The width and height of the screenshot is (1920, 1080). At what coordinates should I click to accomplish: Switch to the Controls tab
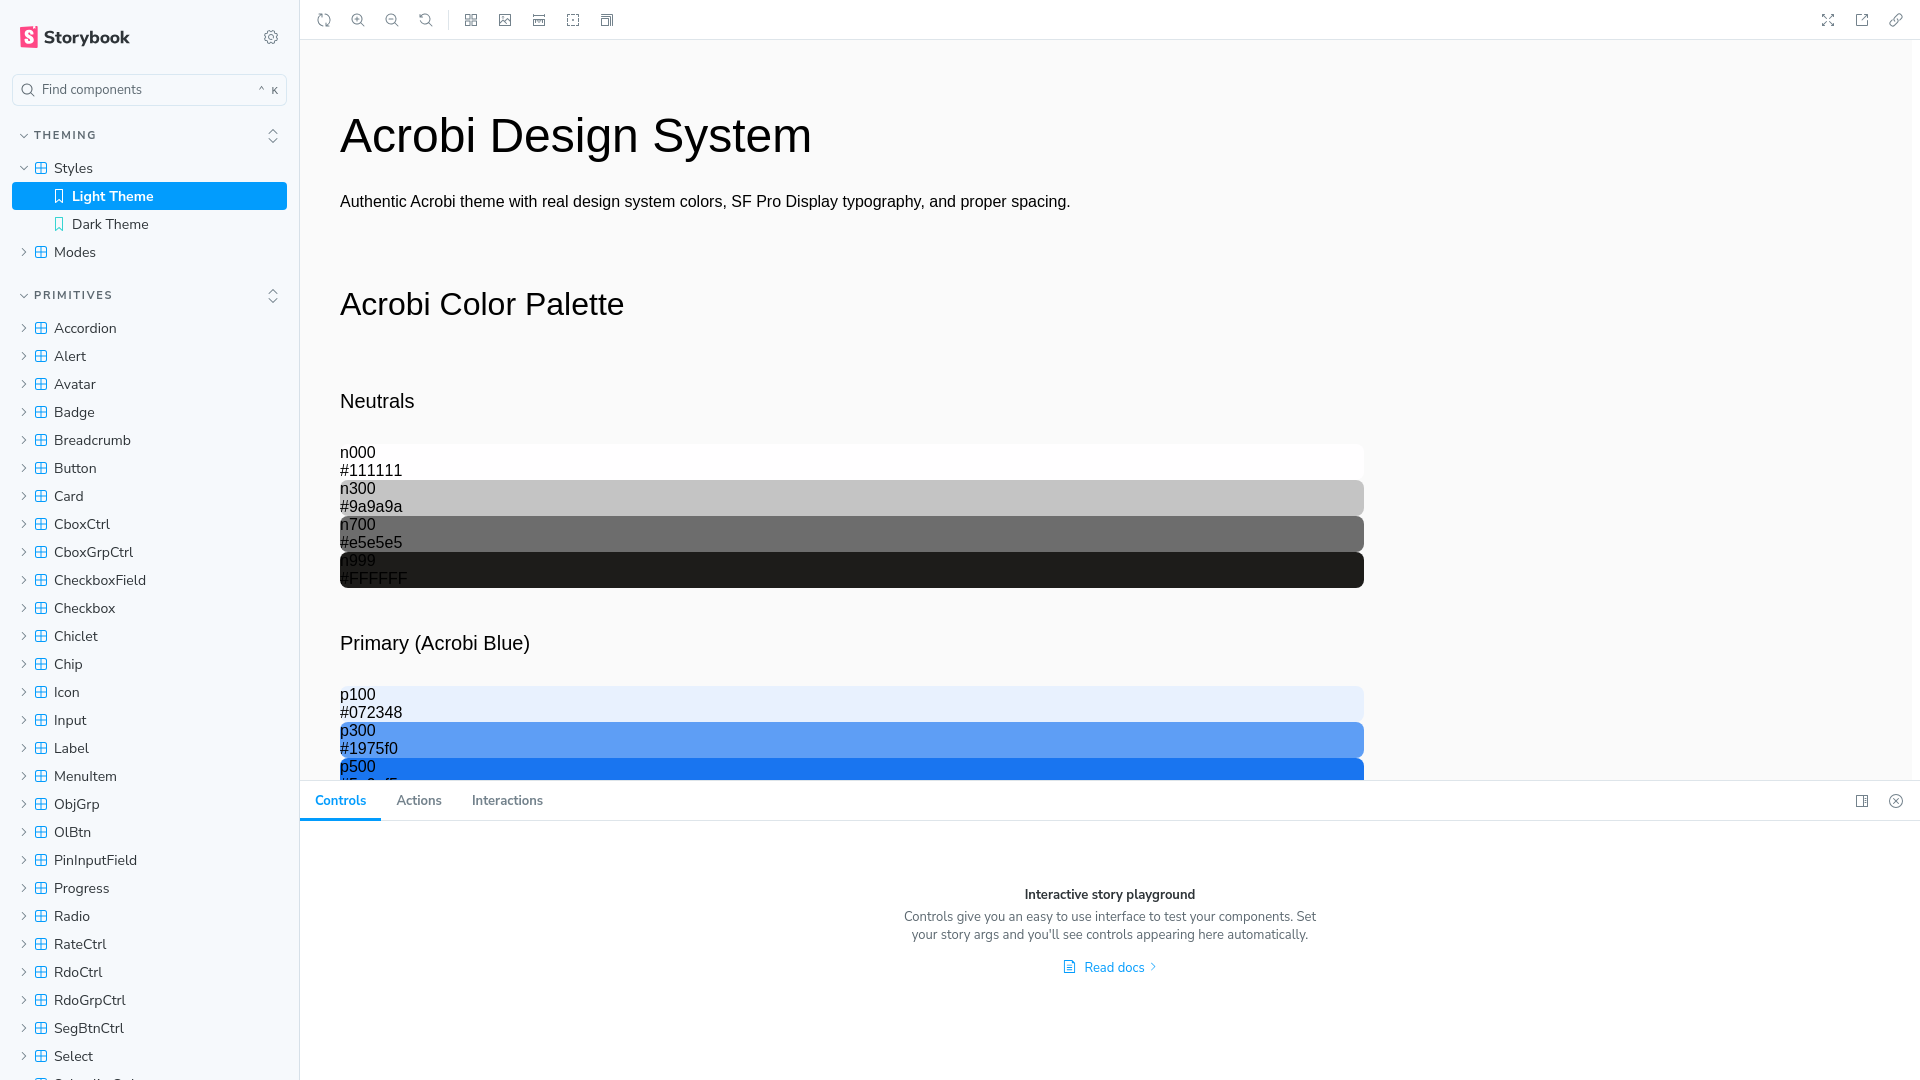click(x=340, y=801)
